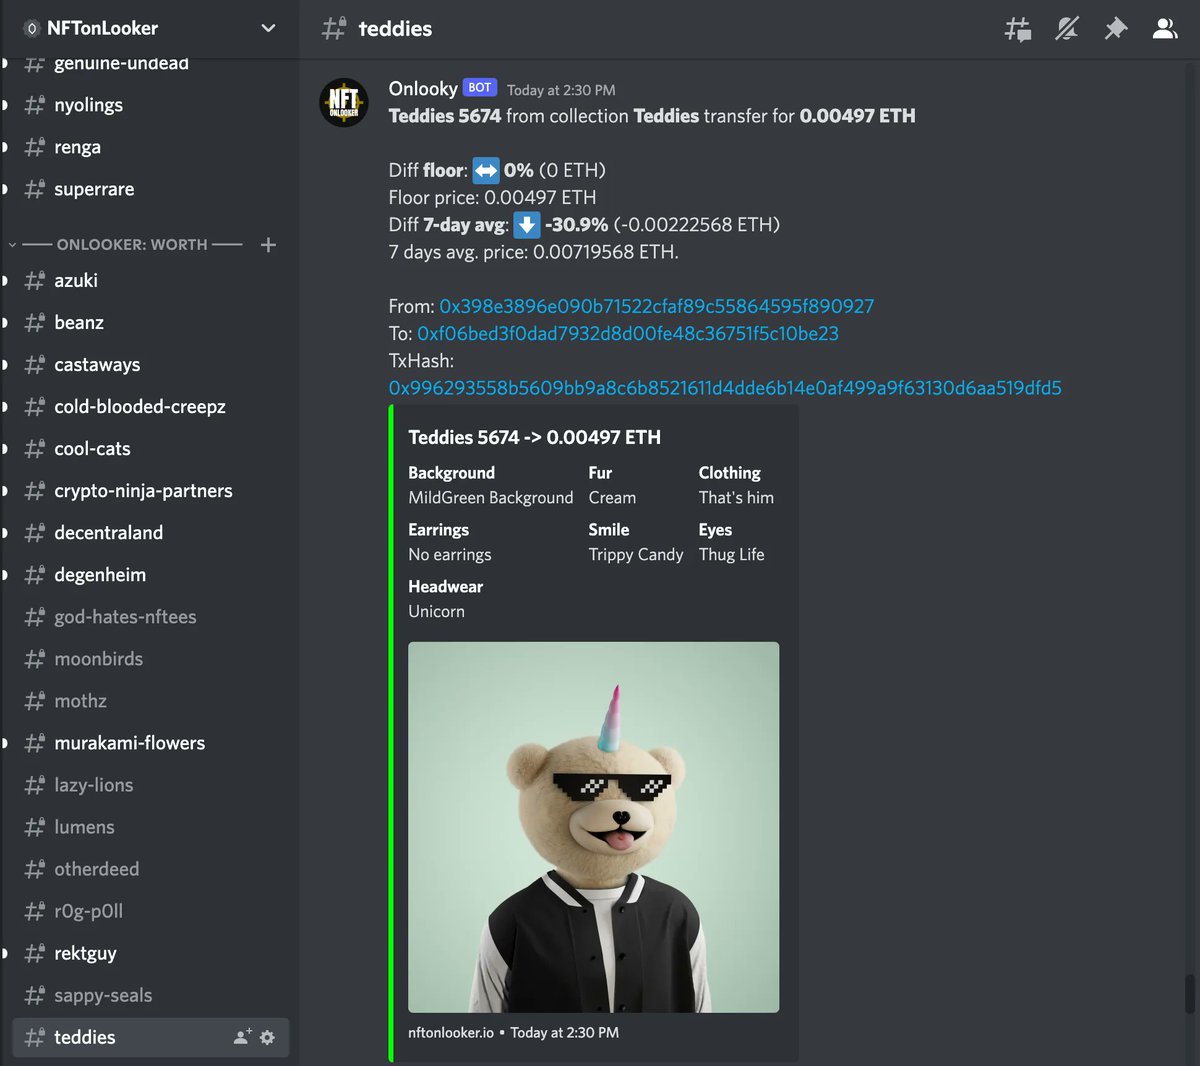
Task: Open the TxHash transaction link
Action: click(725, 387)
